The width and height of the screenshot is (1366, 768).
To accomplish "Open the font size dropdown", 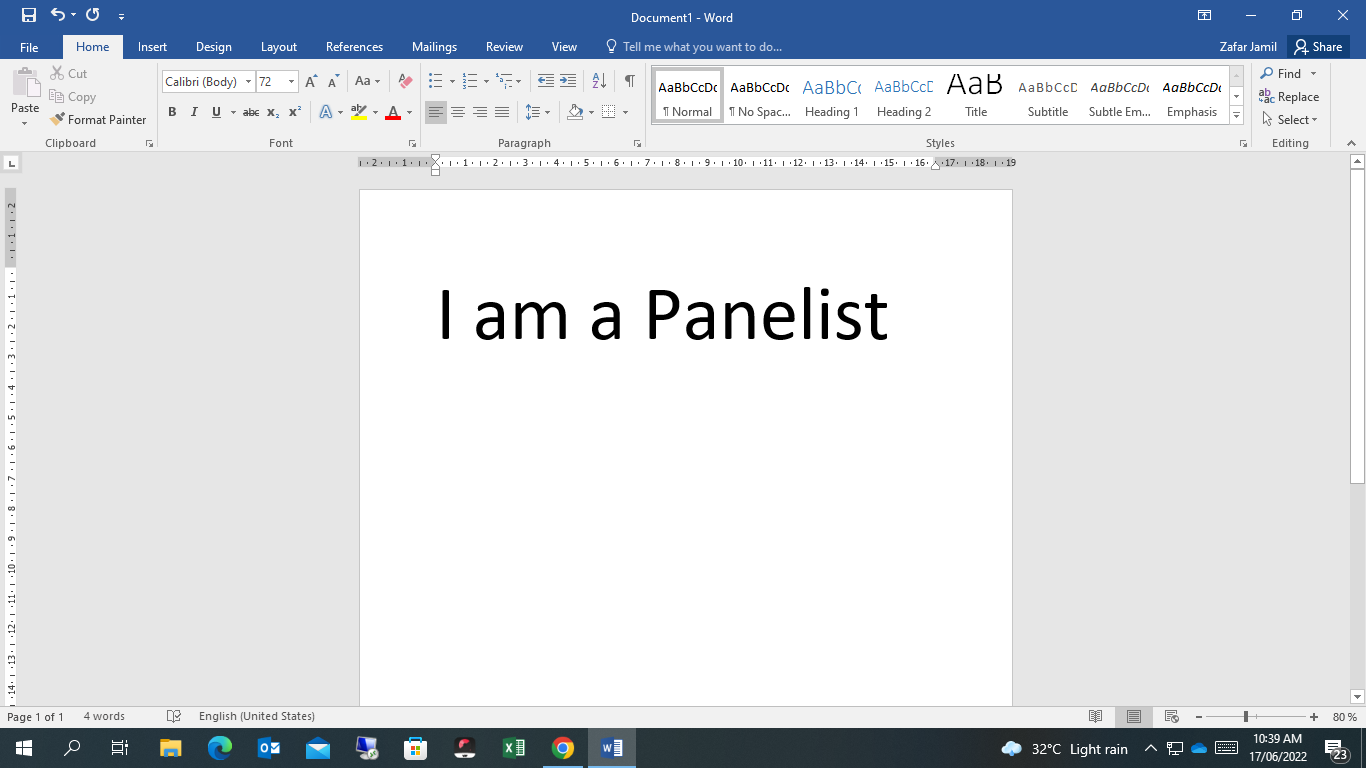I will (291, 82).
